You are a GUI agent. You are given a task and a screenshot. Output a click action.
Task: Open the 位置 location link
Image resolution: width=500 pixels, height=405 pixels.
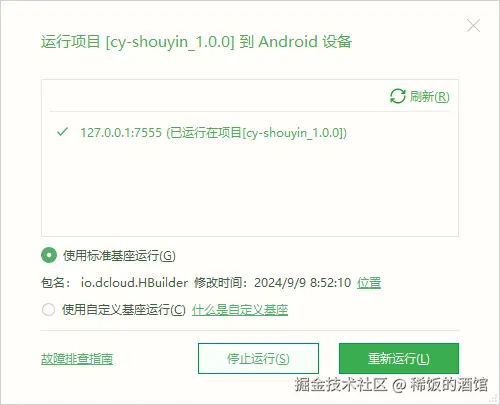pyautogui.click(x=369, y=283)
